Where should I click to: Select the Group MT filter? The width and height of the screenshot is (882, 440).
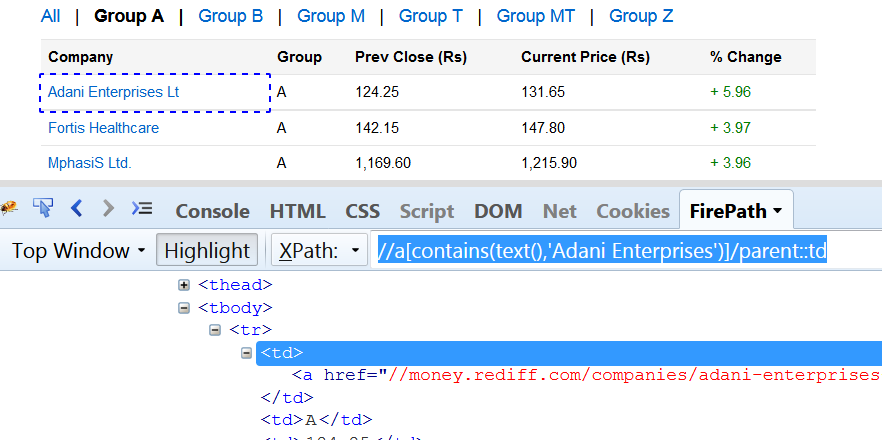(x=536, y=16)
